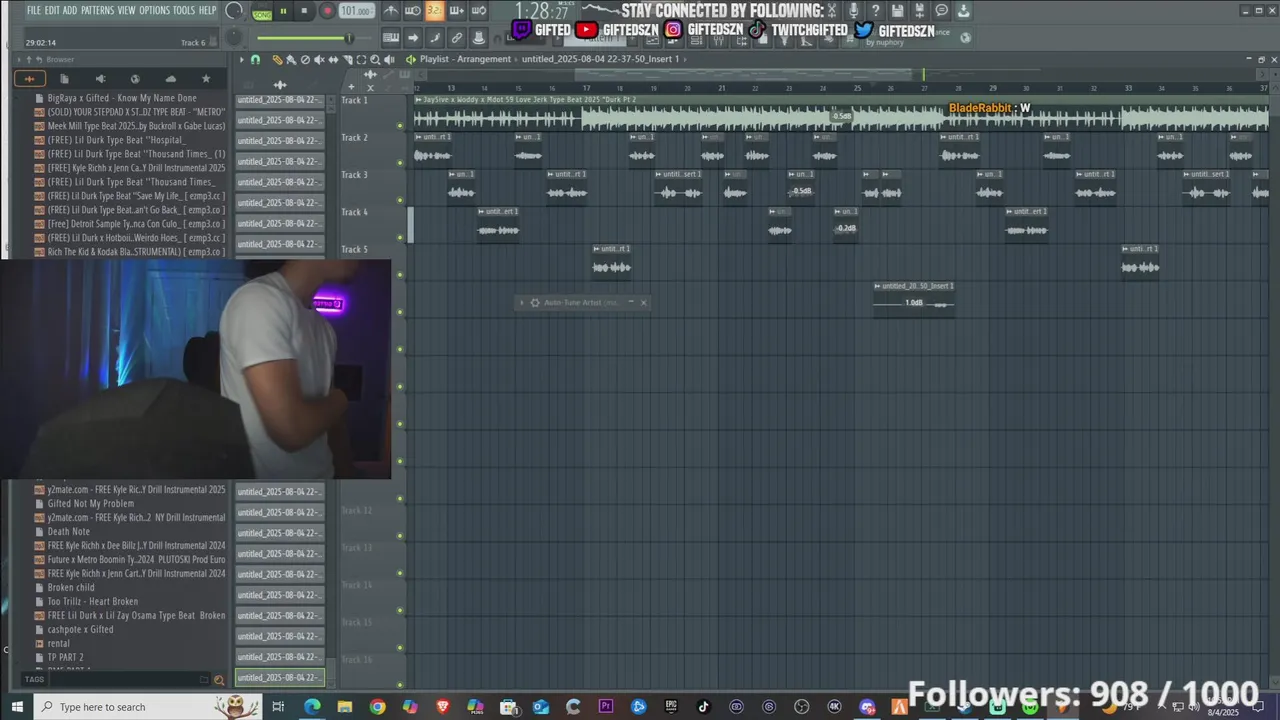The height and width of the screenshot is (720, 1280).
Task: Select the playlist Mute tool
Action: [319, 59]
